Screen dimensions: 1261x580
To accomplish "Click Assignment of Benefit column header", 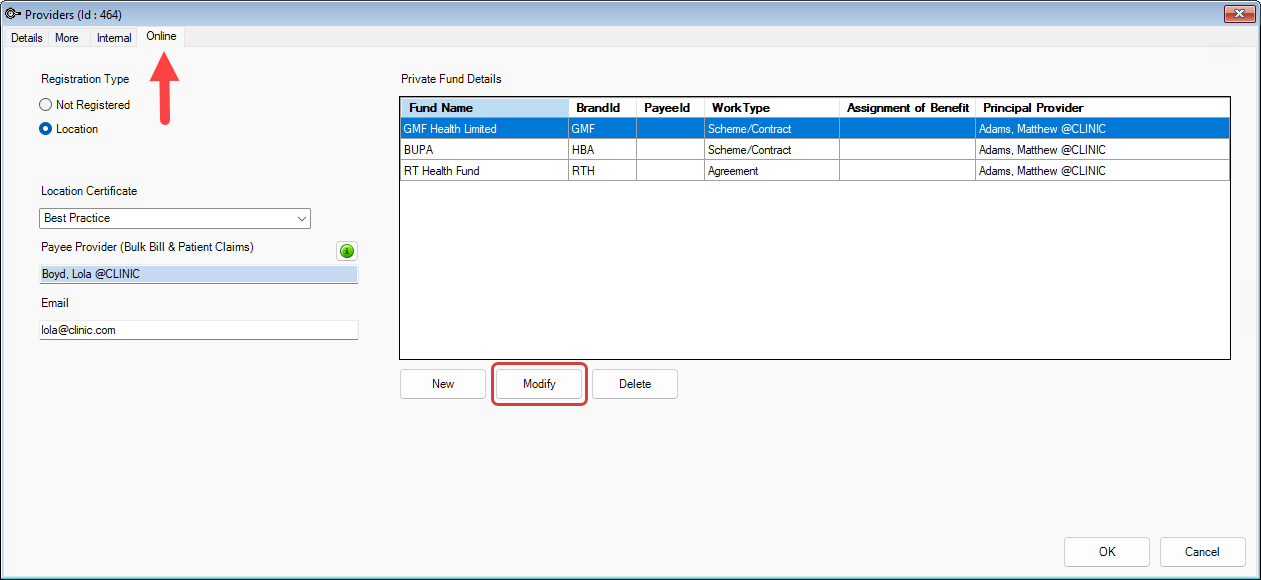I will [907, 108].
